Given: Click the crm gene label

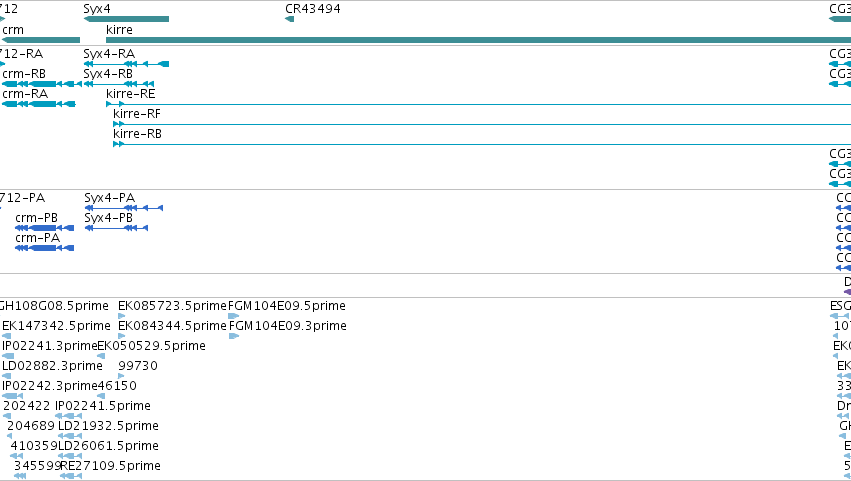Looking at the screenshot, I should coord(13,30).
